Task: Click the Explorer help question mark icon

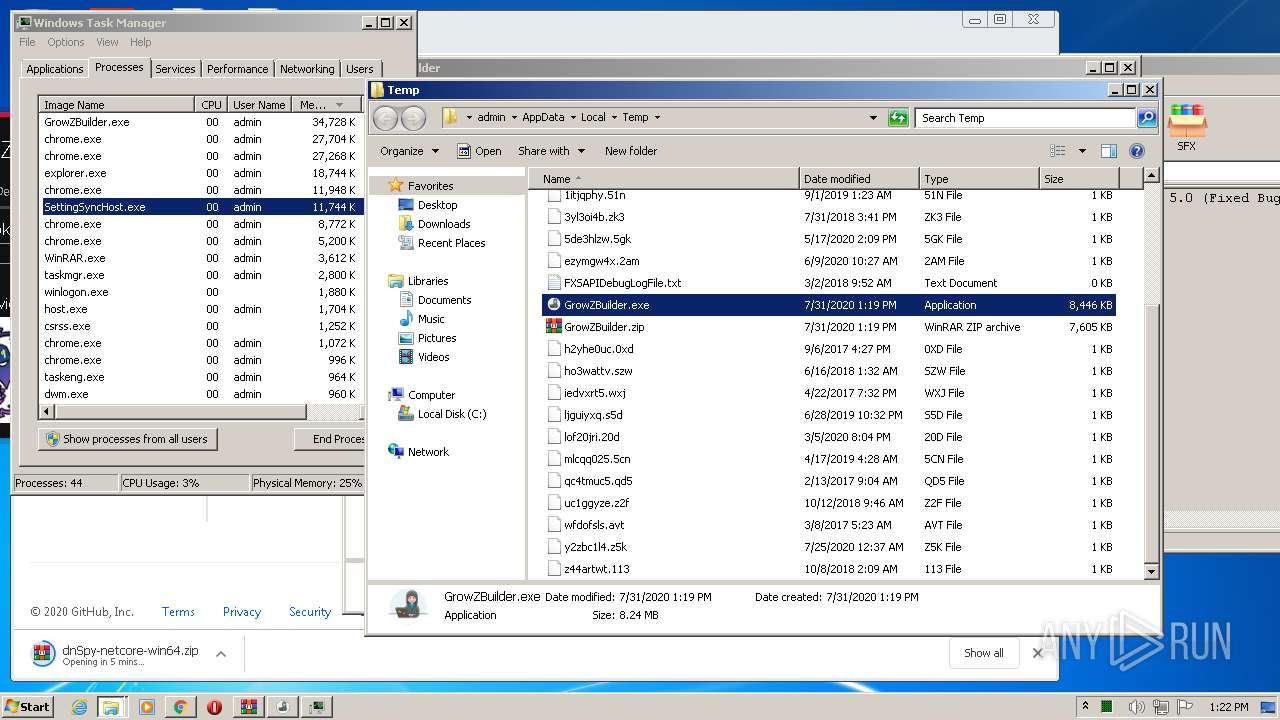Action: click(x=1136, y=151)
